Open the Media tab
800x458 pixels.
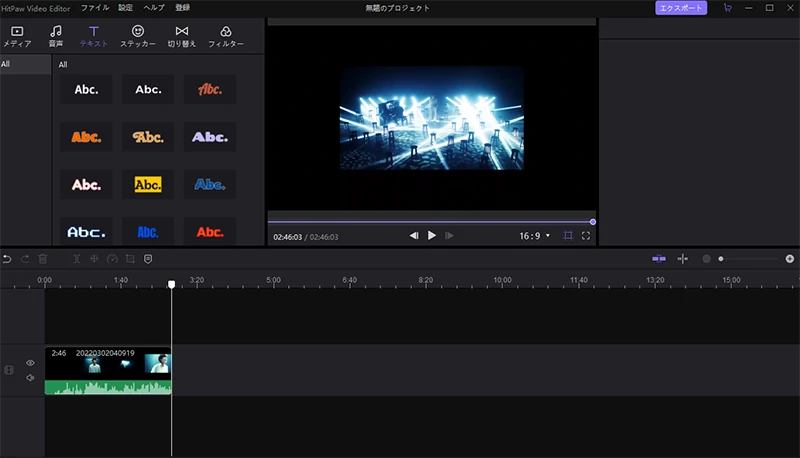point(17,37)
